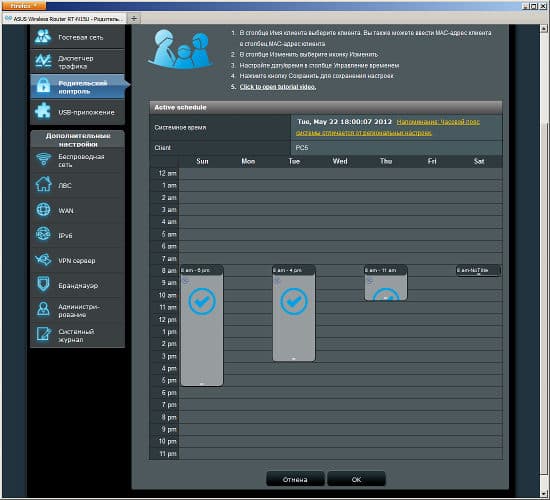The image size is (550, 500).
Task: Click the Системное время label
Action: (180, 127)
